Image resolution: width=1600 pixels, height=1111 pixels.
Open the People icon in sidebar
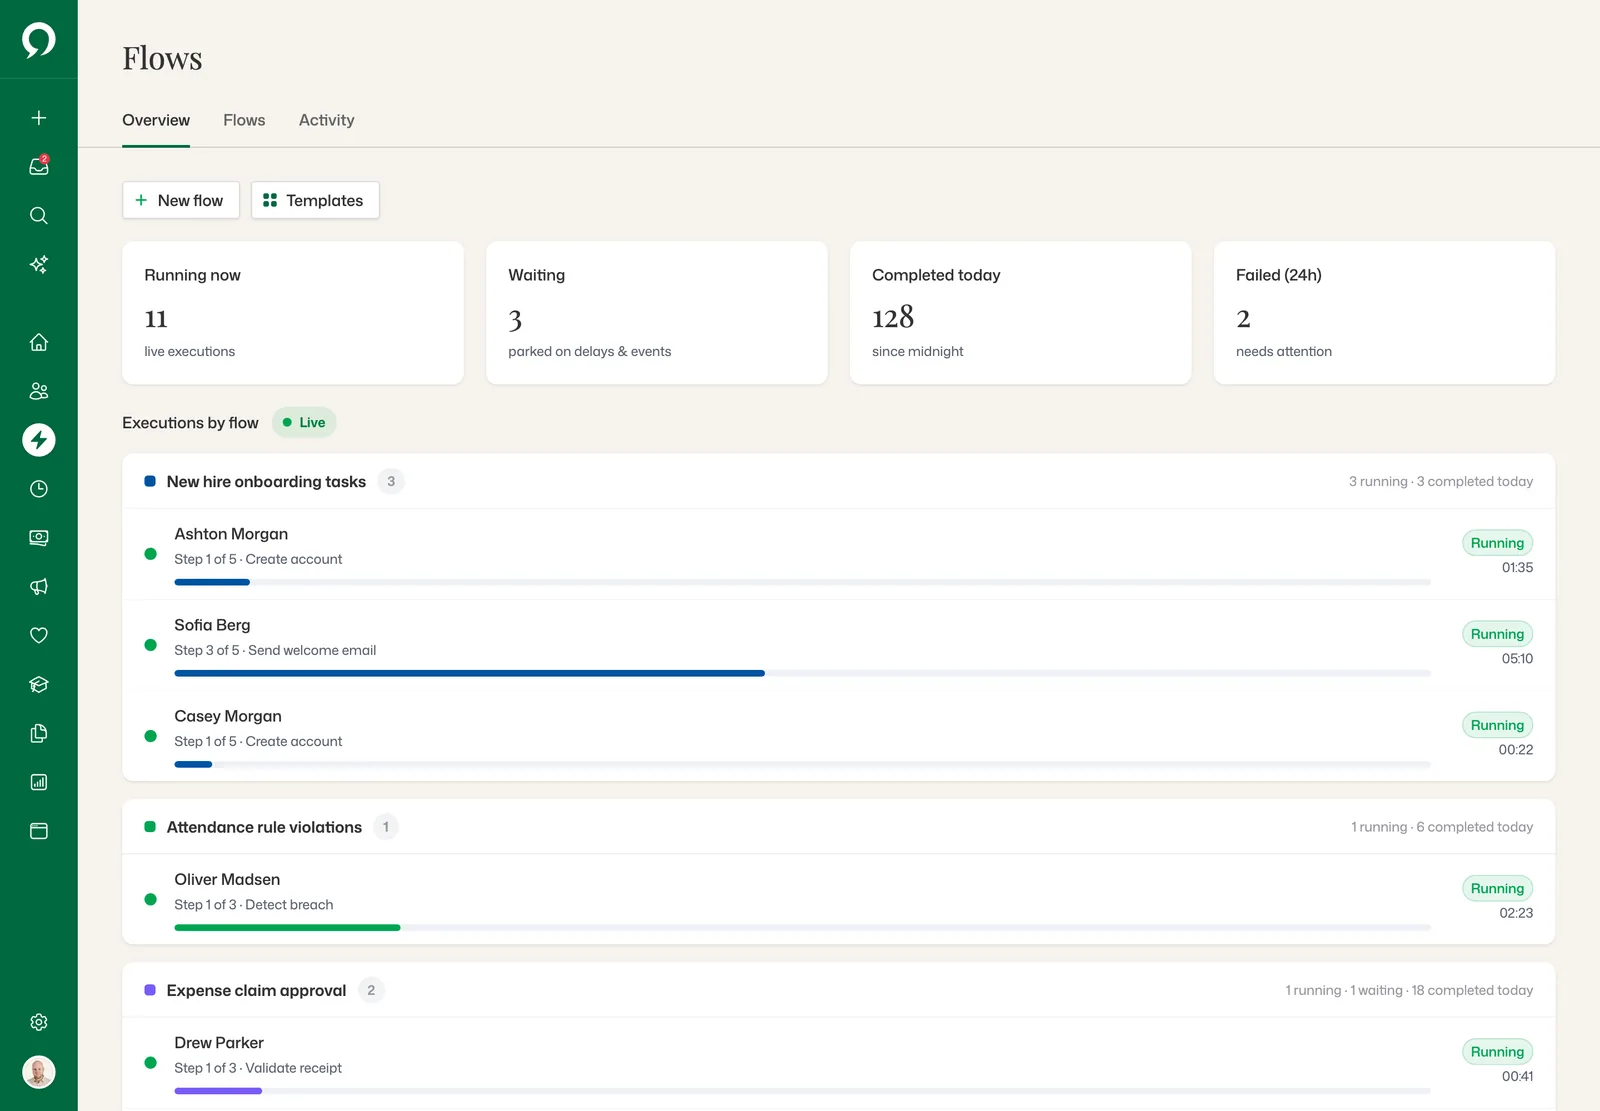39,391
